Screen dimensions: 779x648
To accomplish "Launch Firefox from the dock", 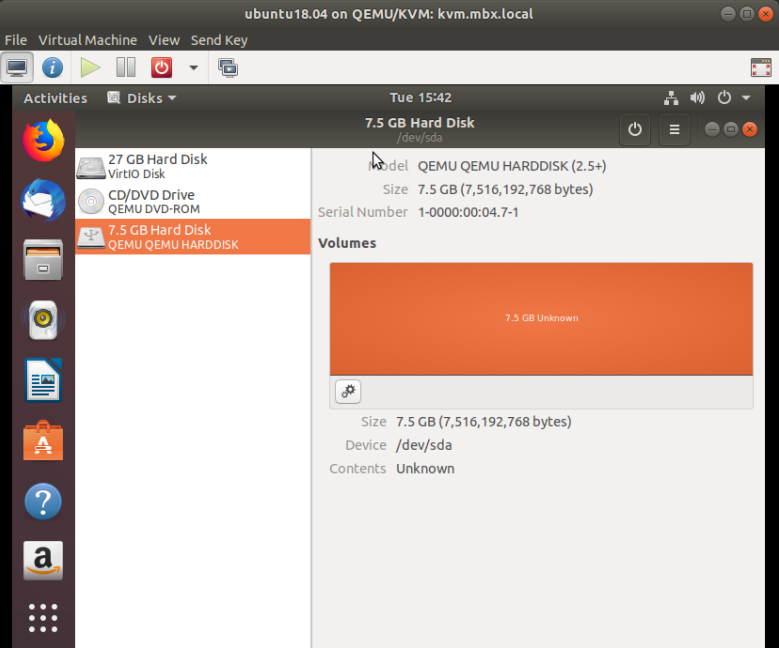I will [x=43, y=141].
